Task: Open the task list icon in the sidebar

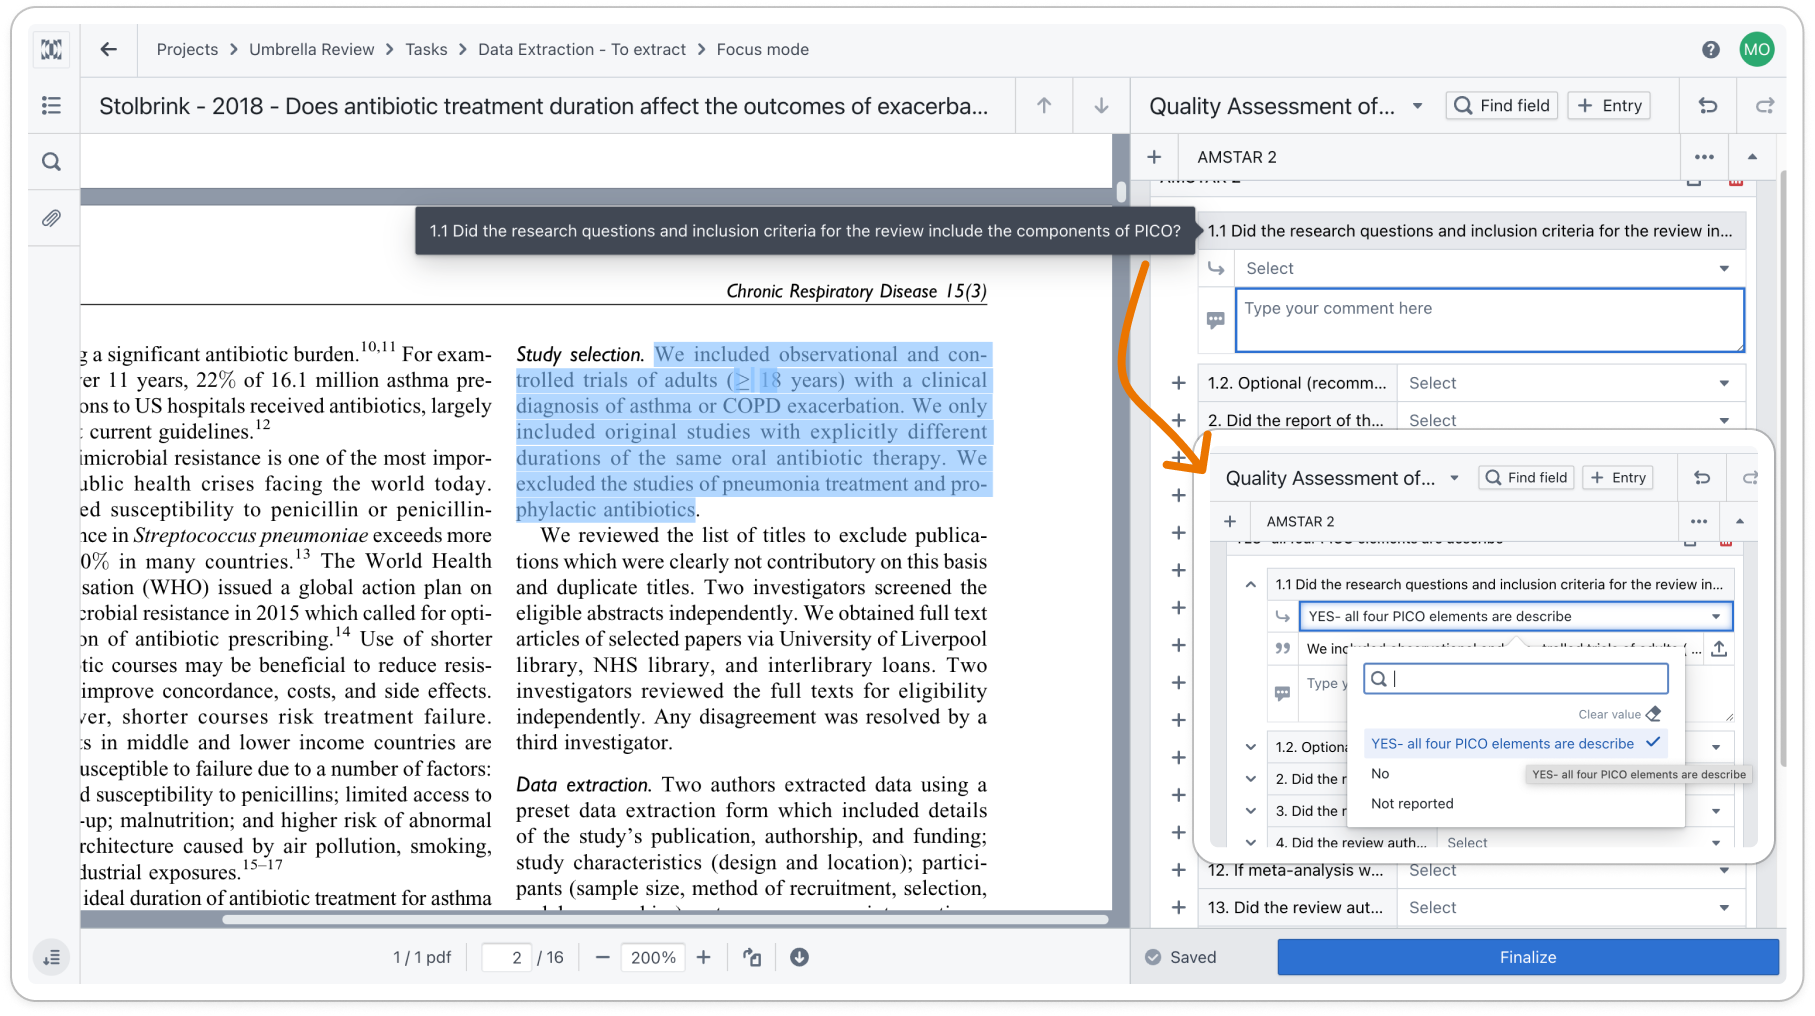Action: click(51, 105)
